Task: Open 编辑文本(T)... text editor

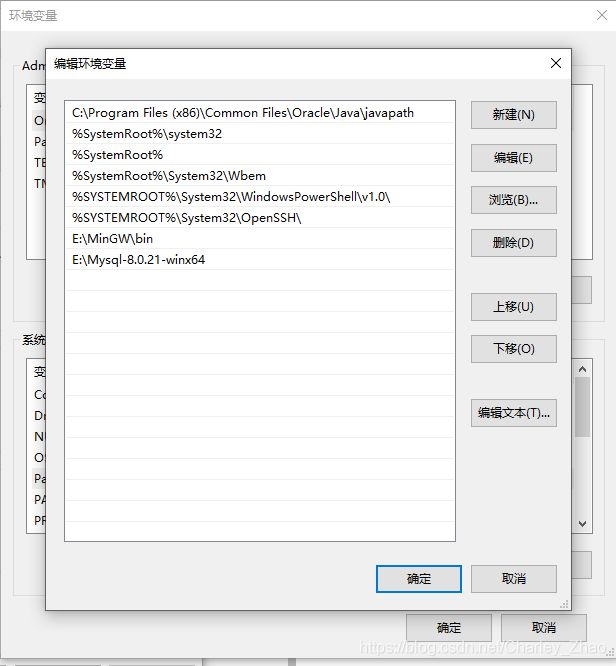Action: [x=514, y=413]
